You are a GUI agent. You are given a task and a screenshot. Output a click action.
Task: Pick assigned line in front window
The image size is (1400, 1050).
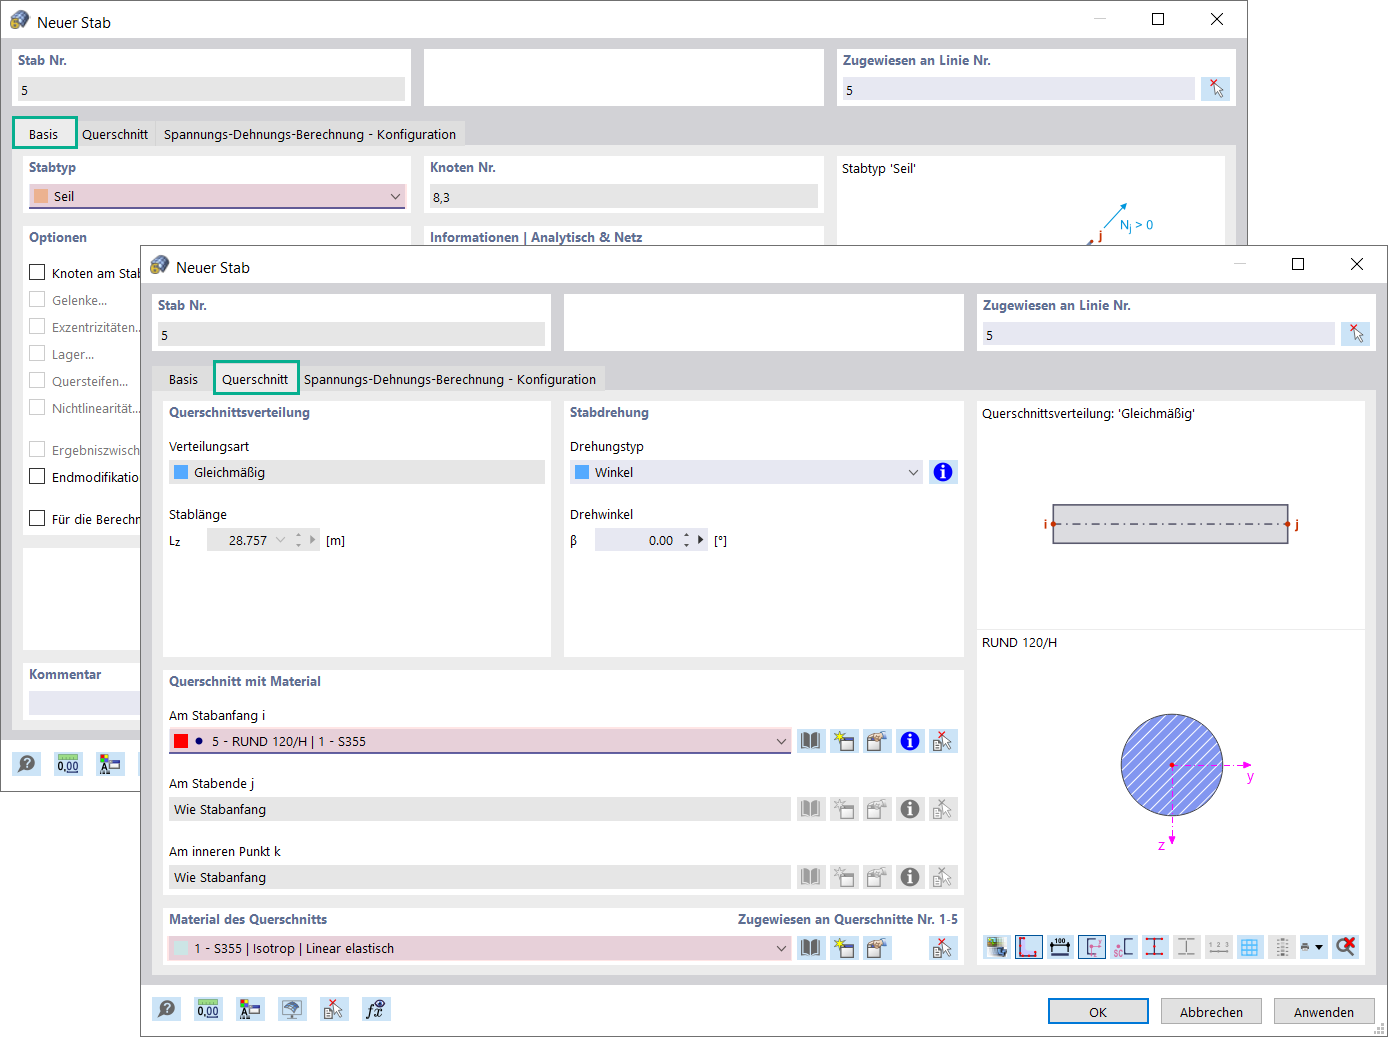(1356, 334)
